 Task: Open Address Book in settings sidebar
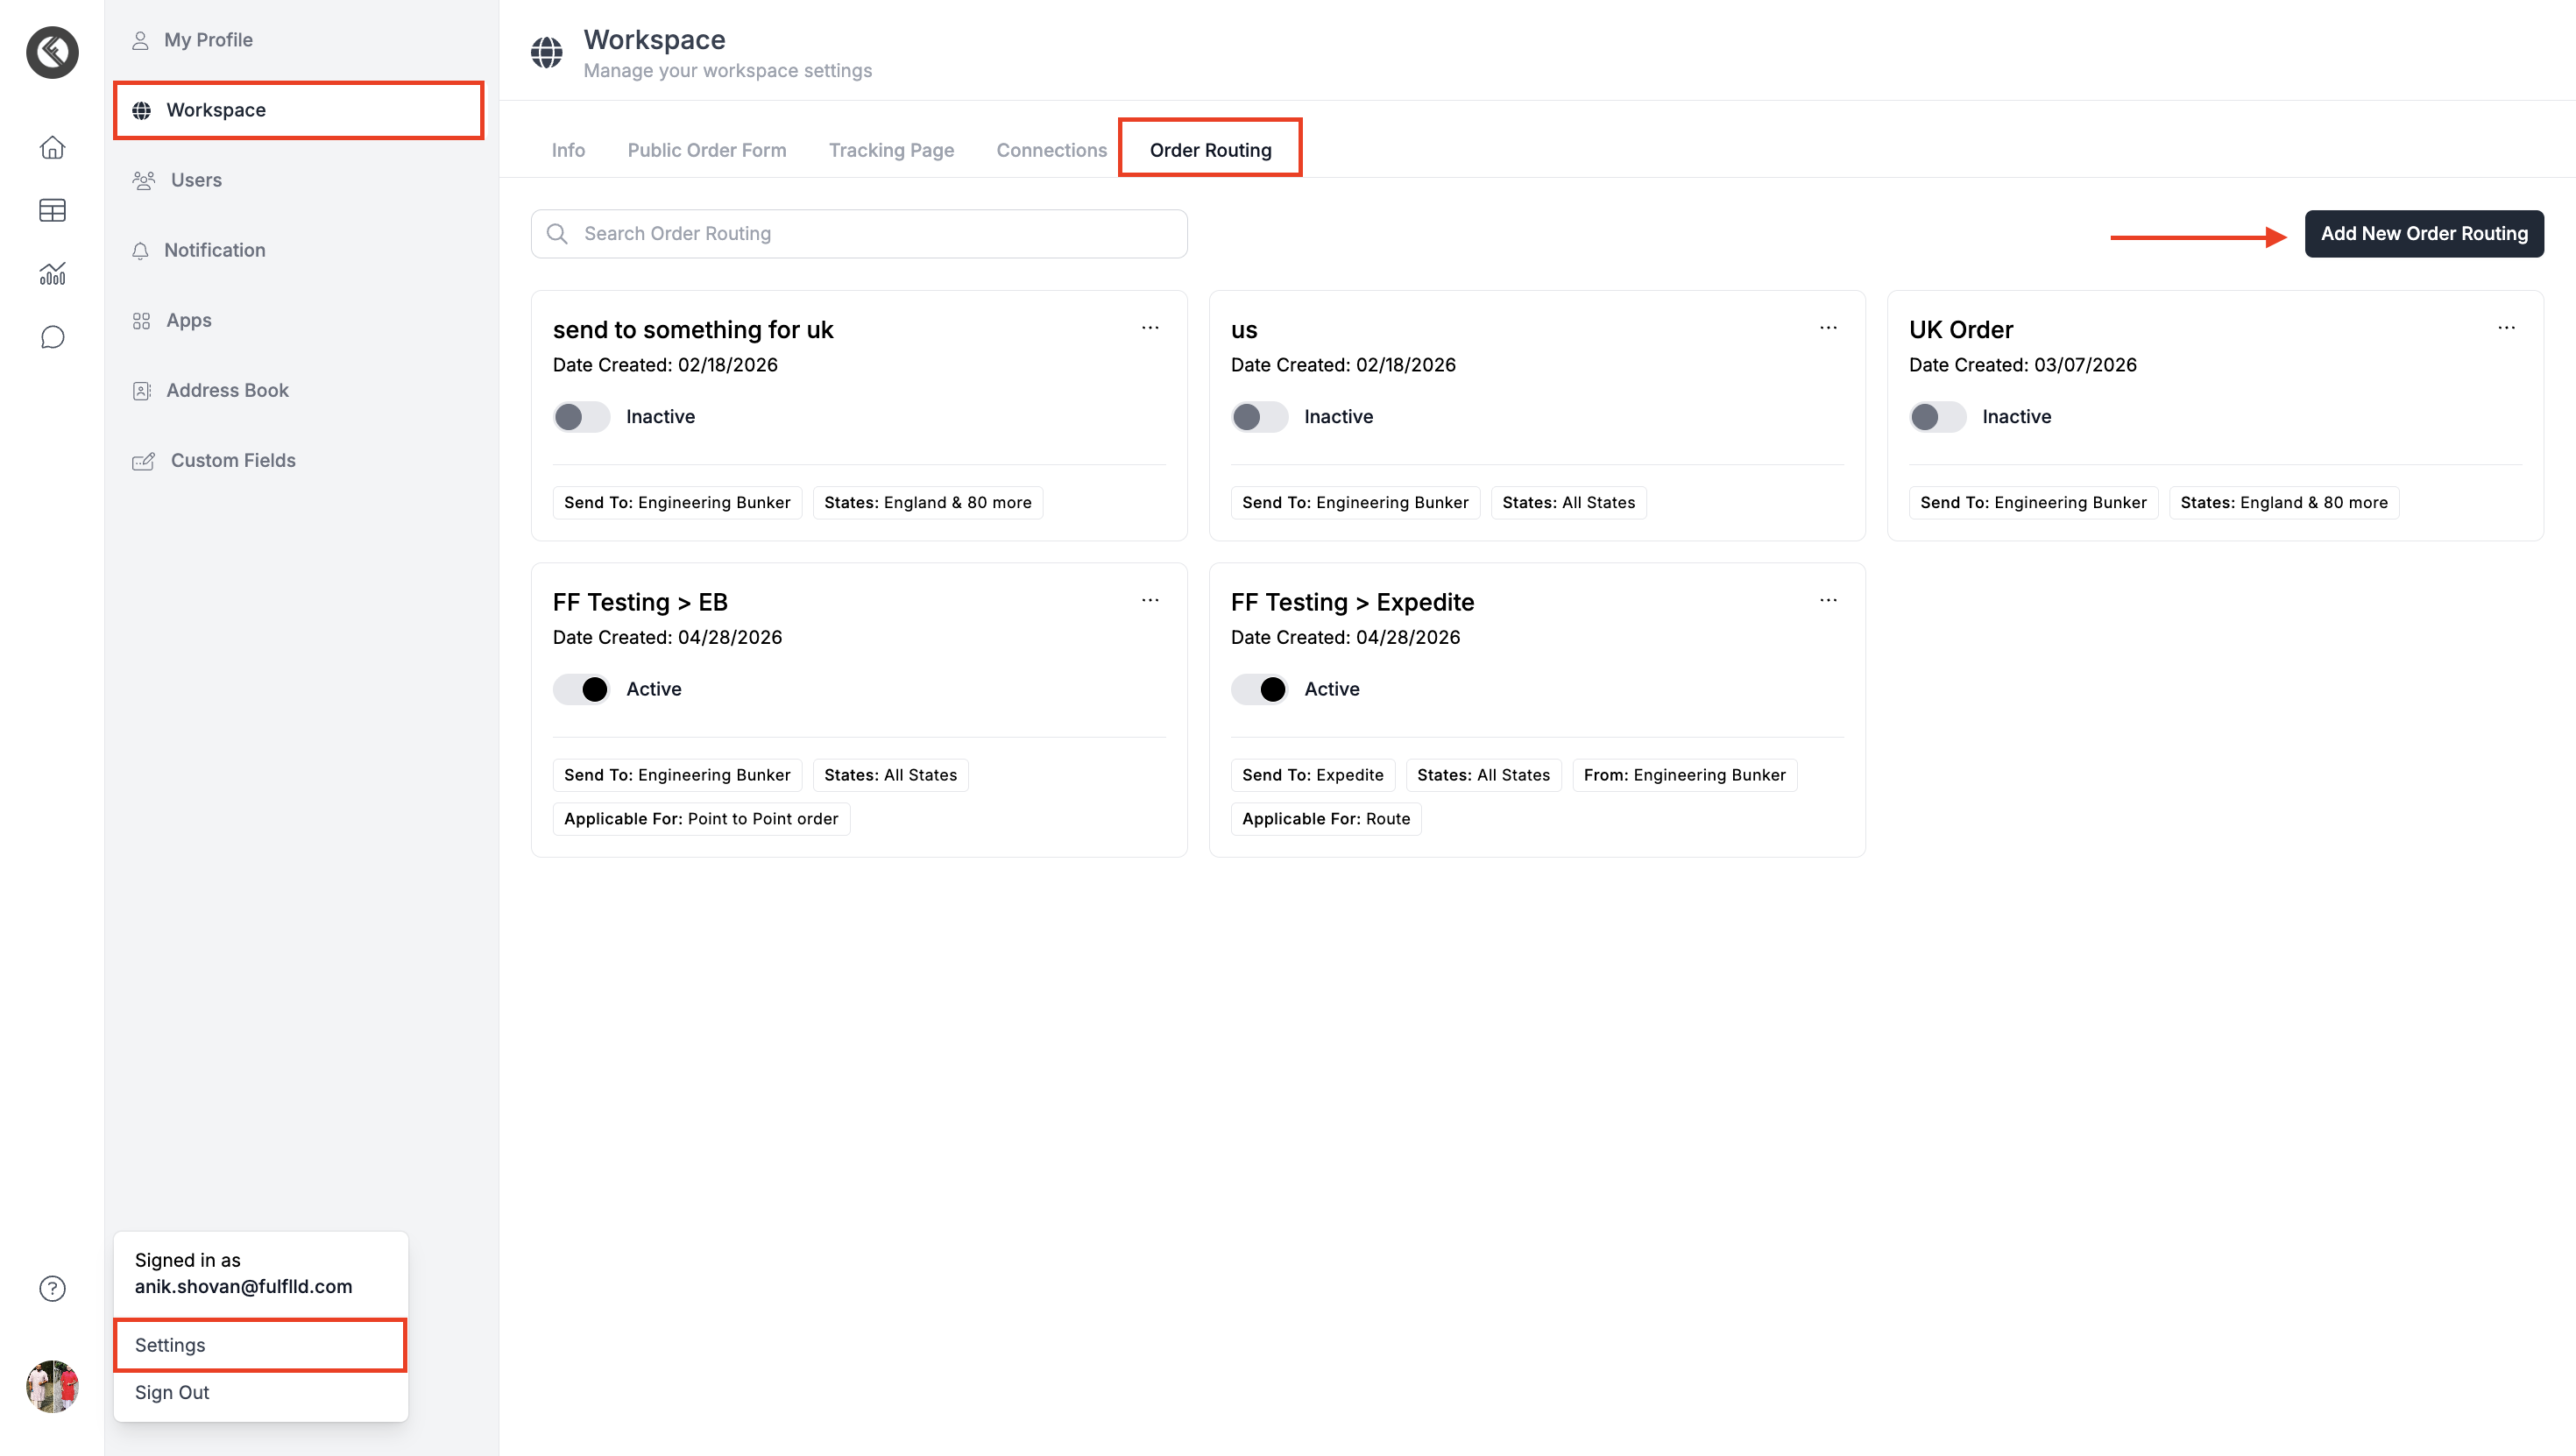pyautogui.click(x=227, y=390)
